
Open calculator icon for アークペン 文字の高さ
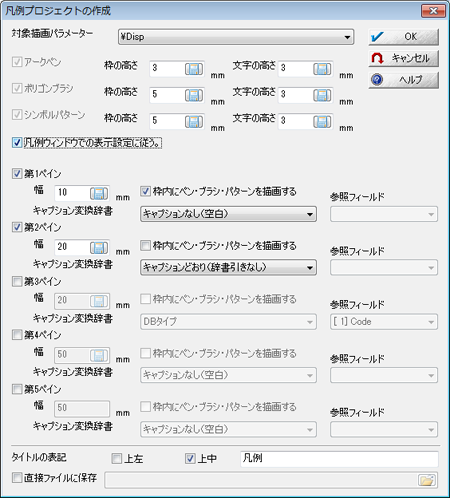click(x=322, y=69)
